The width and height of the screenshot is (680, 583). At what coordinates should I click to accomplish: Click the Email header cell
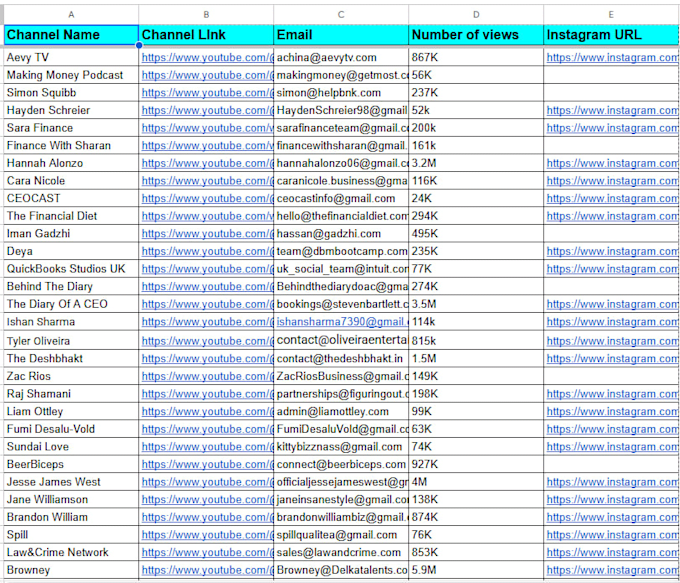coord(341,35)
